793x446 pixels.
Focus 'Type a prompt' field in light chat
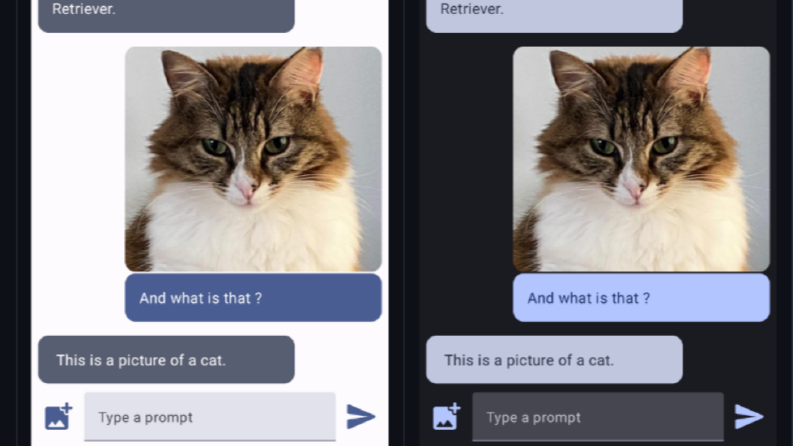210,417
